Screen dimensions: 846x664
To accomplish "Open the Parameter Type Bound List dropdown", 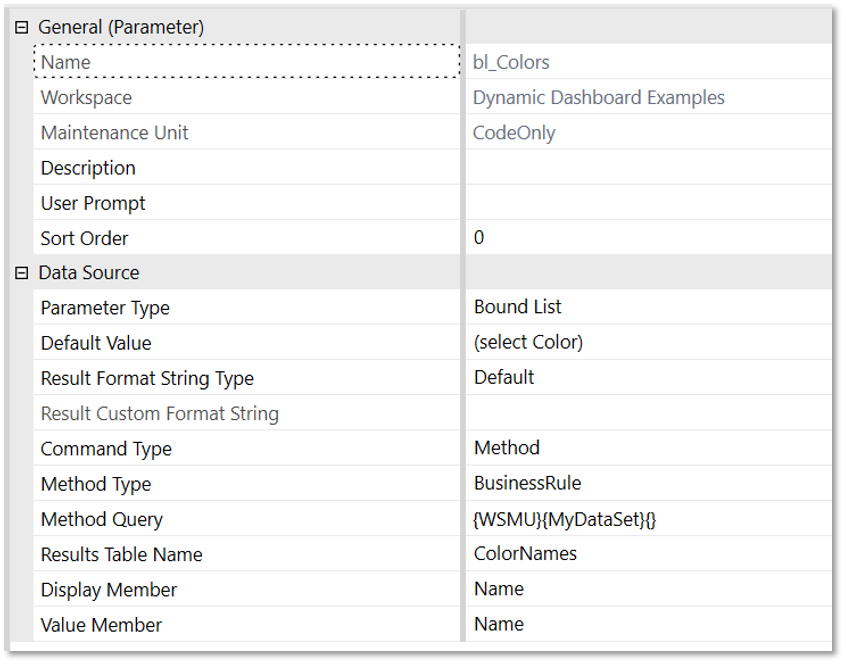I will coord(650,307).
